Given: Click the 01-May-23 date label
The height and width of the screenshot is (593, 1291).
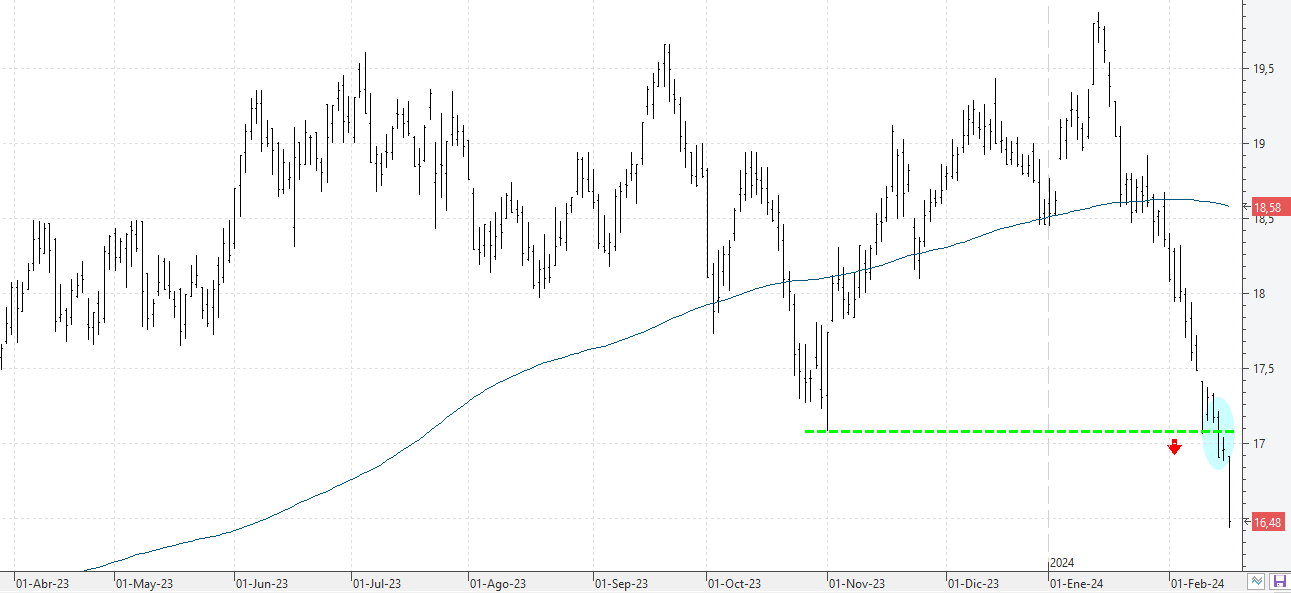Looking at the screenshot, I should pos(144,583).
